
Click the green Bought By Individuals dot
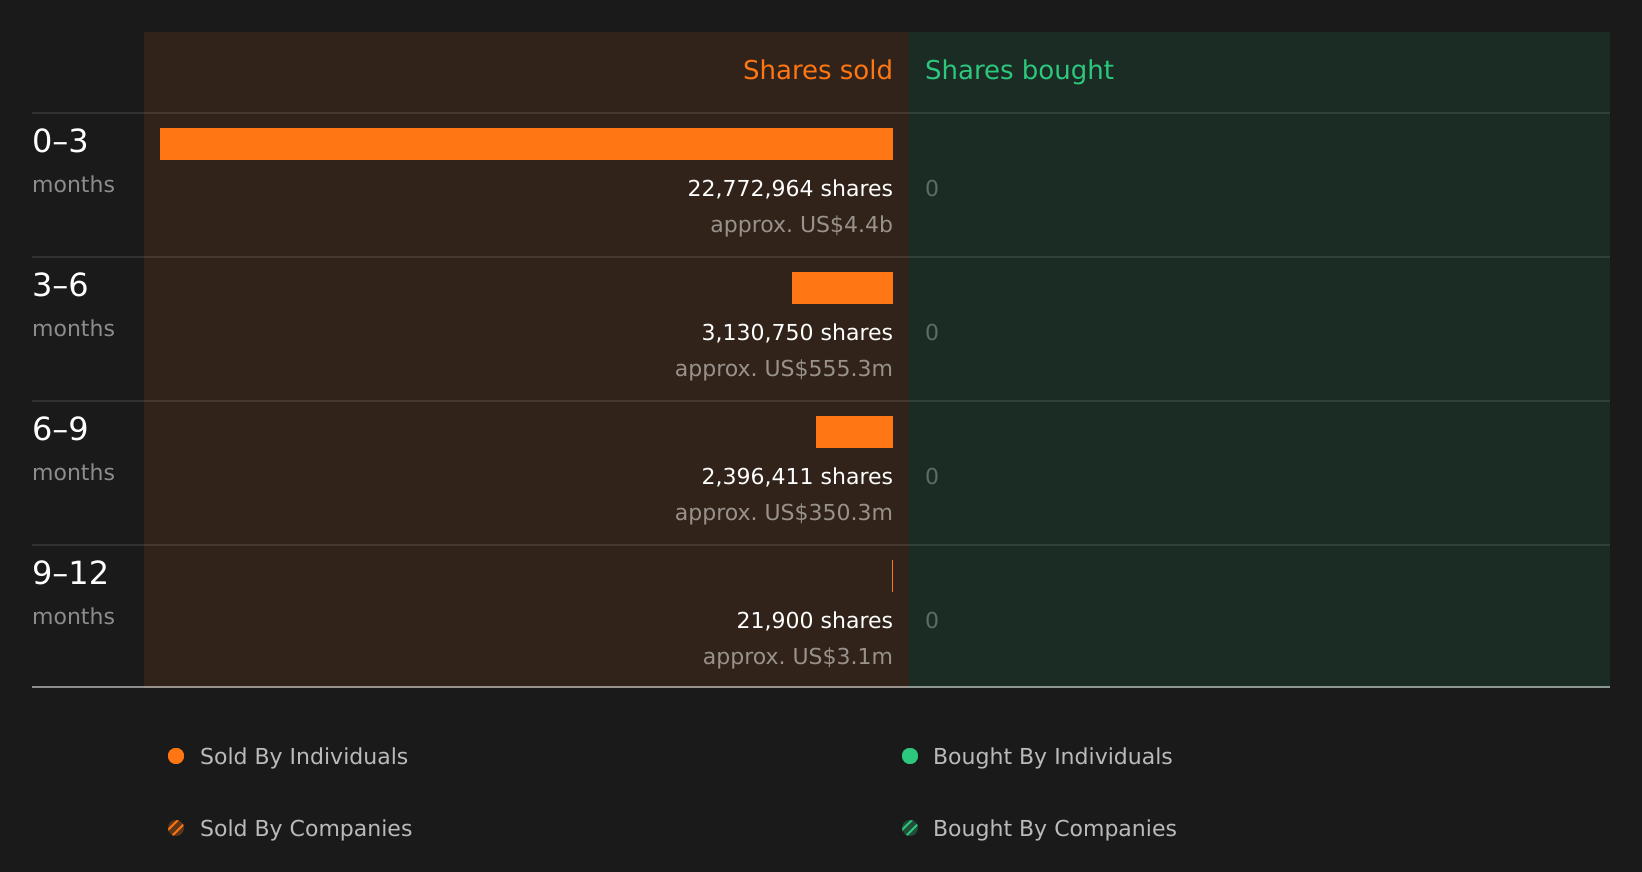910,756
